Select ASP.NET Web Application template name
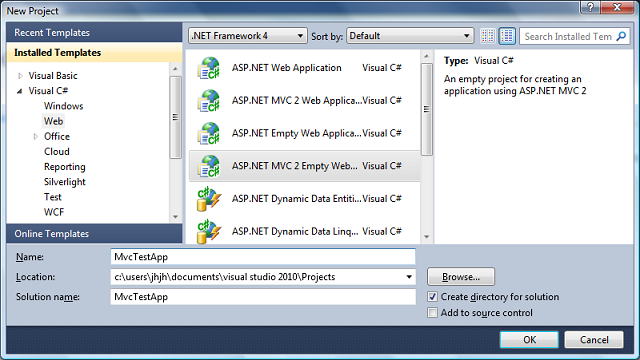Image resolution: width=640 pixels, height=360 pixels. (x=287, y=68)
